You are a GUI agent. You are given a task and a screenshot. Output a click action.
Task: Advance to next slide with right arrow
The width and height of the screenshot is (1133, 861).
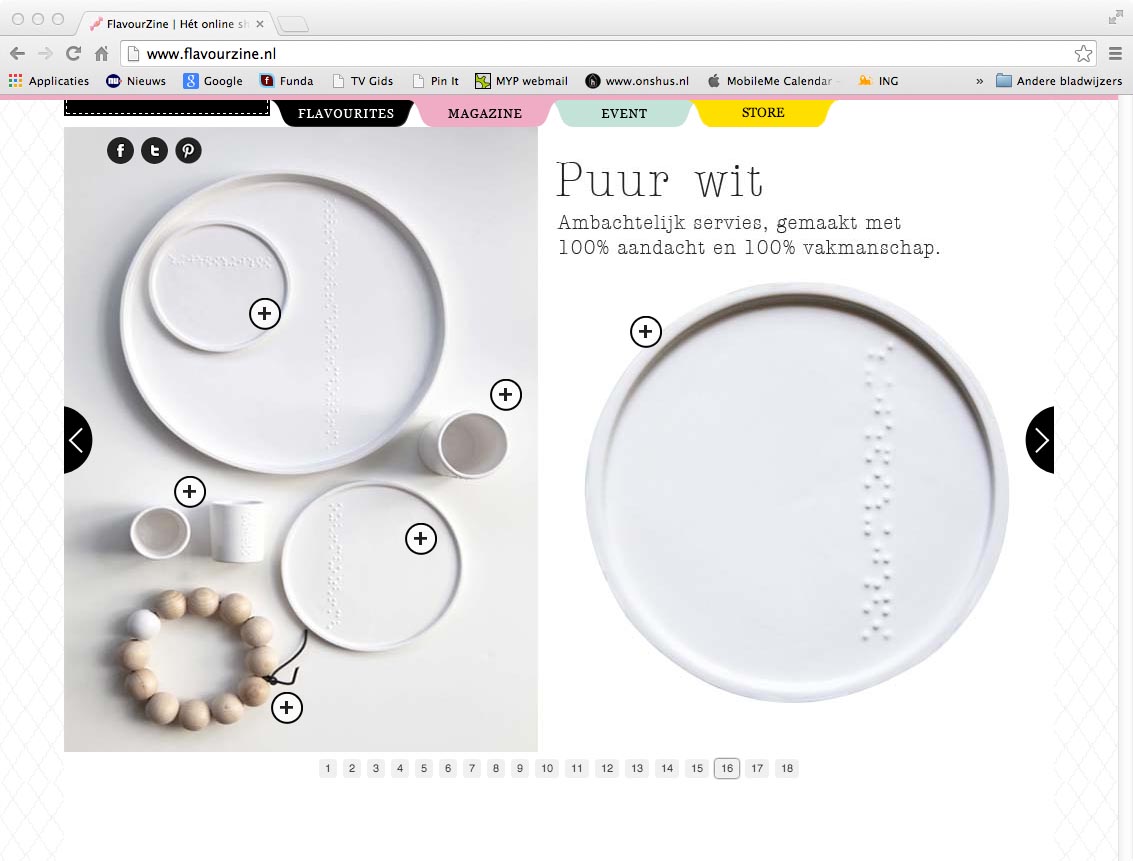(1041, 440)
